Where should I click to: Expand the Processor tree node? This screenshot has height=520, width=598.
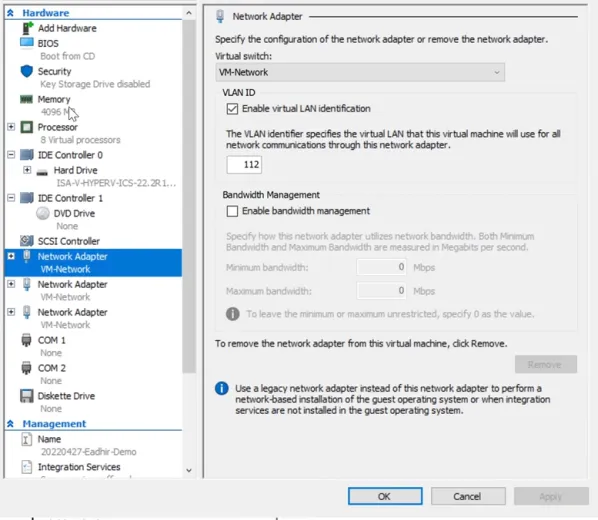click(11, 127)
